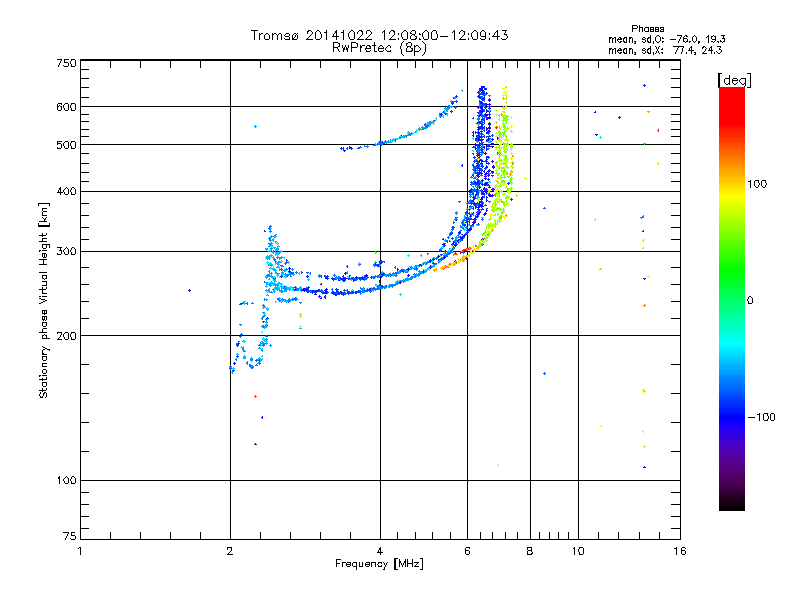Click the 'Phases' heading text
Viewport: 800px width, 600px height.
(647, 29)
